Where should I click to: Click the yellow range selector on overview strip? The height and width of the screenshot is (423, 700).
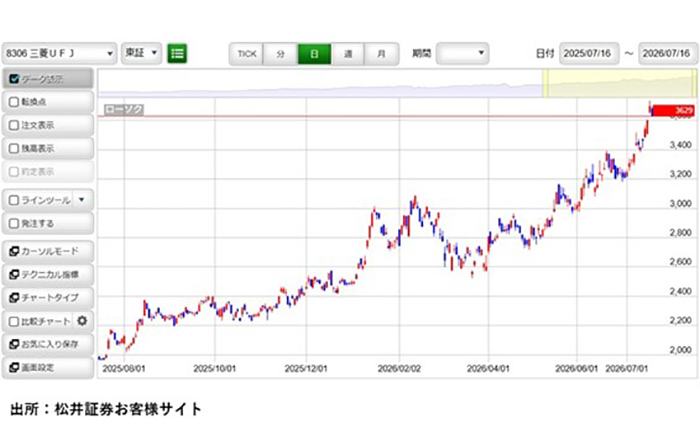(619, 83)
